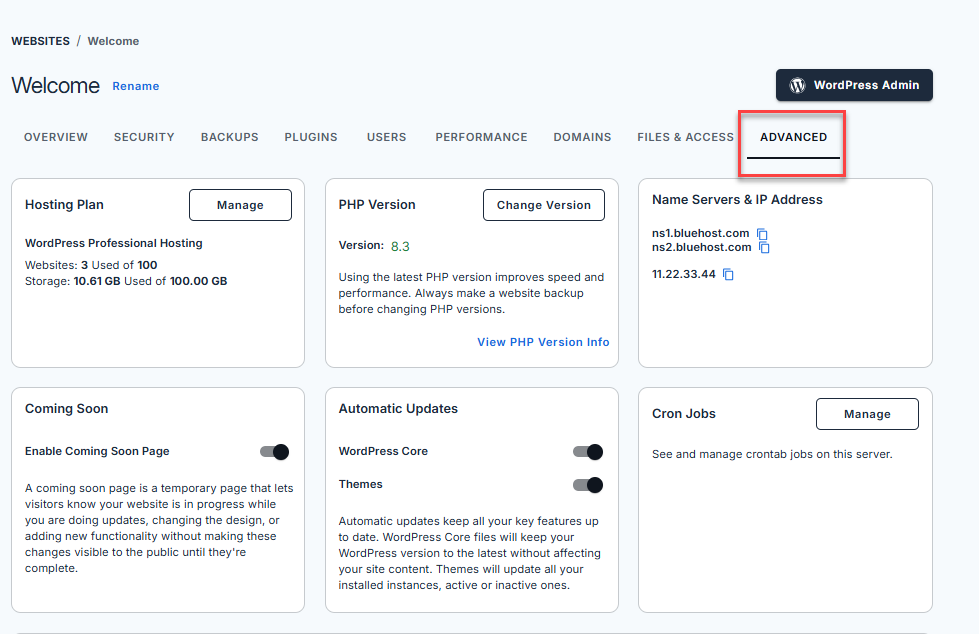Open the Security tab
The height and width of the screenshot is (634, 979).
[143, 137]
